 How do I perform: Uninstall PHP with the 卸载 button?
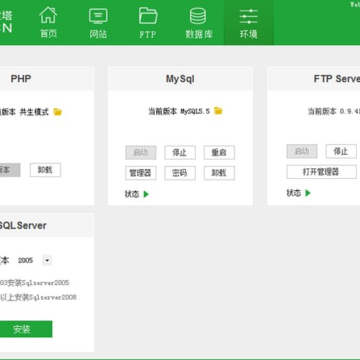(x=45, y=170)
